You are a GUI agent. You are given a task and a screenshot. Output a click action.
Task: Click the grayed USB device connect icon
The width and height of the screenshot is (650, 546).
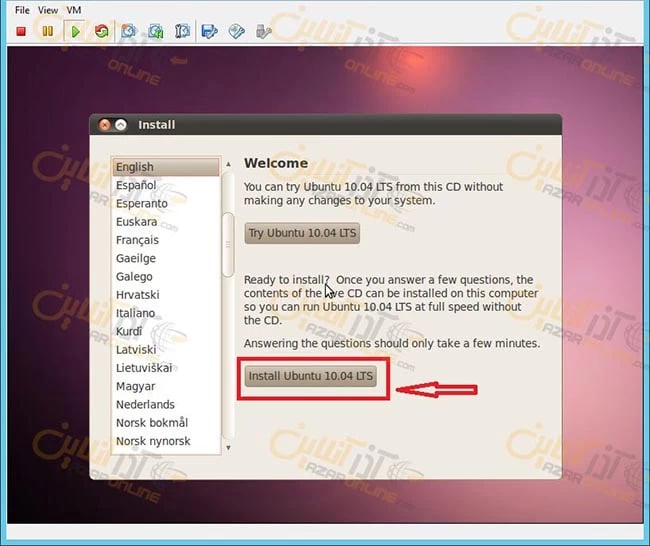pos(263,32)
